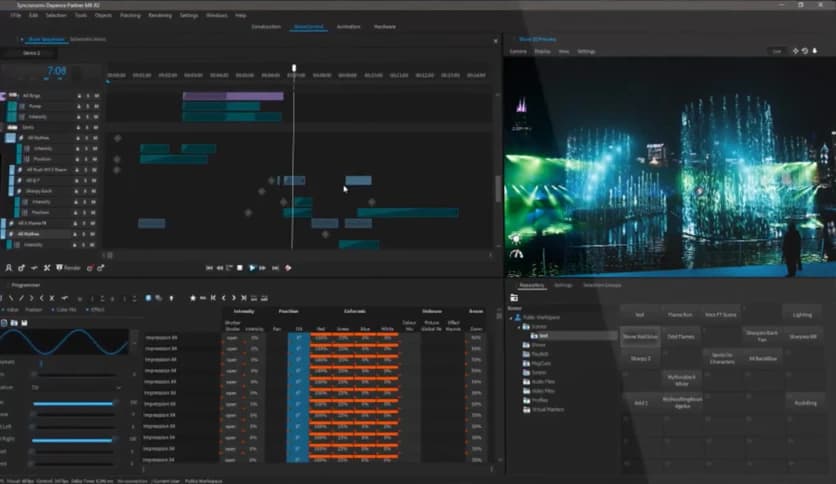Collapse the Public Workspace tree node

[x=513, y=317]
